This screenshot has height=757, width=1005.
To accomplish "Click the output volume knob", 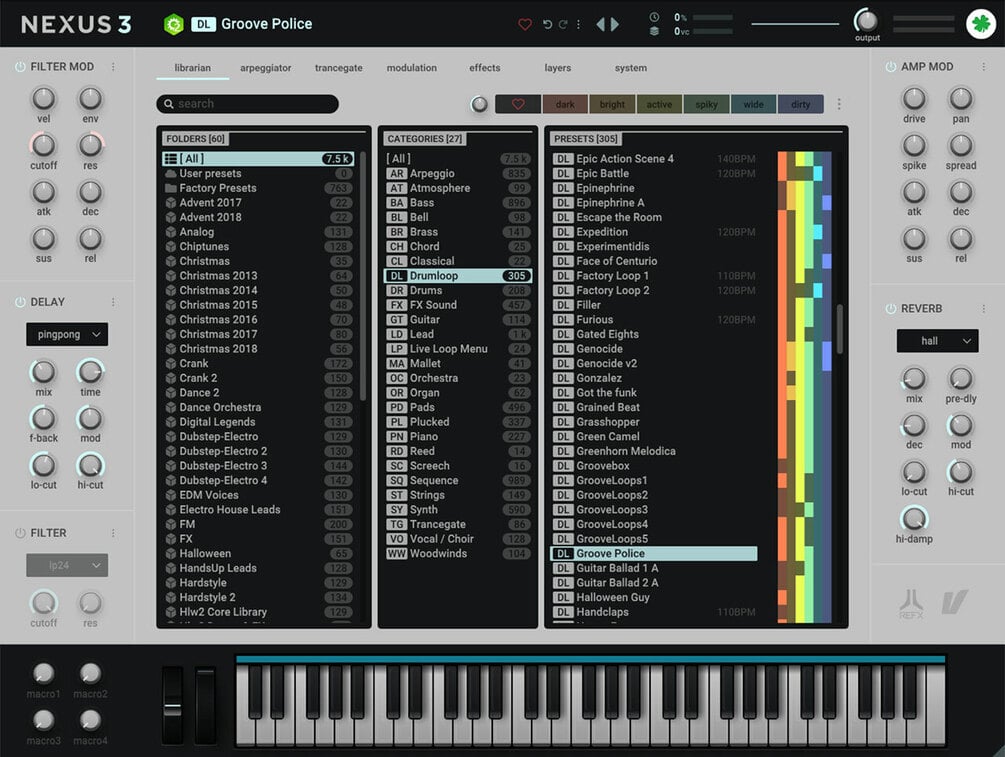I will coord(867,21).
